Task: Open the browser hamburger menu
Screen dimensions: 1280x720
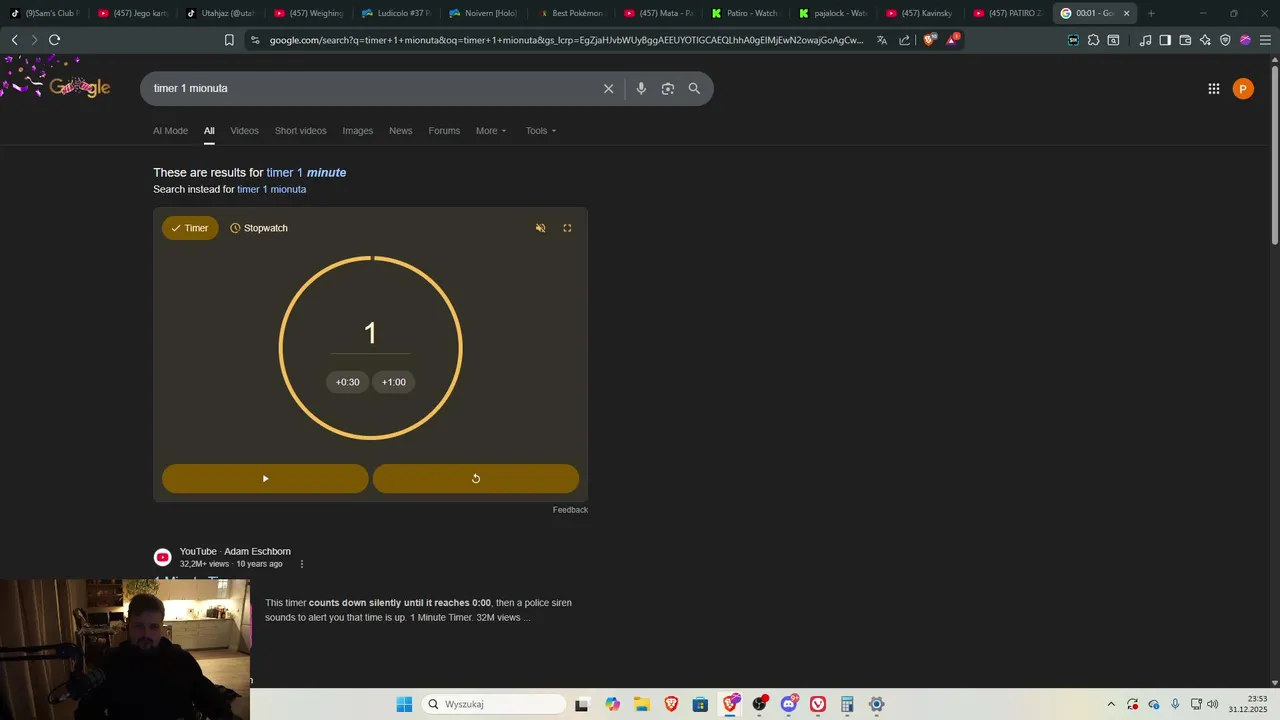Action: [1265, 40]
